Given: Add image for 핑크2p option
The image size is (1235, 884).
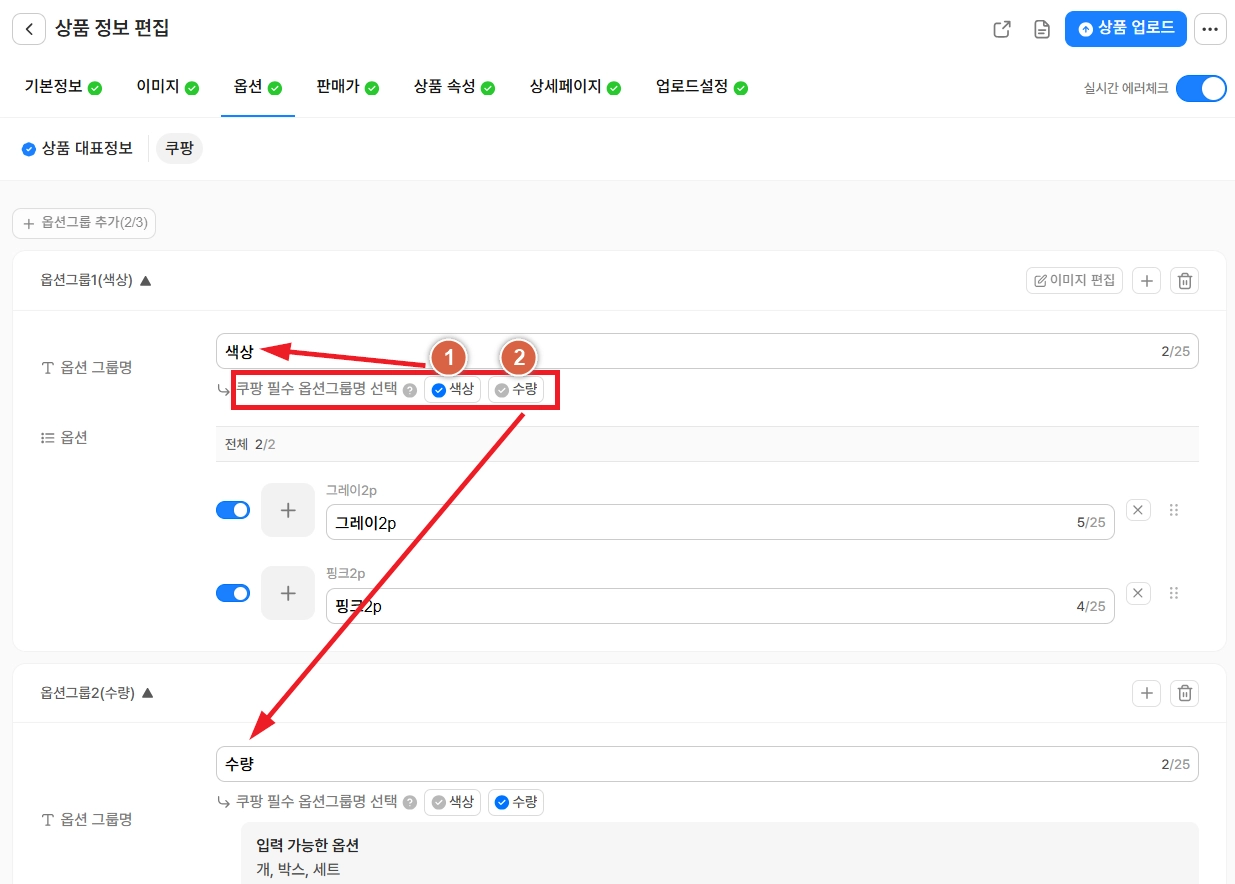Looking at the screenshot, I should [x=288, y=593].
